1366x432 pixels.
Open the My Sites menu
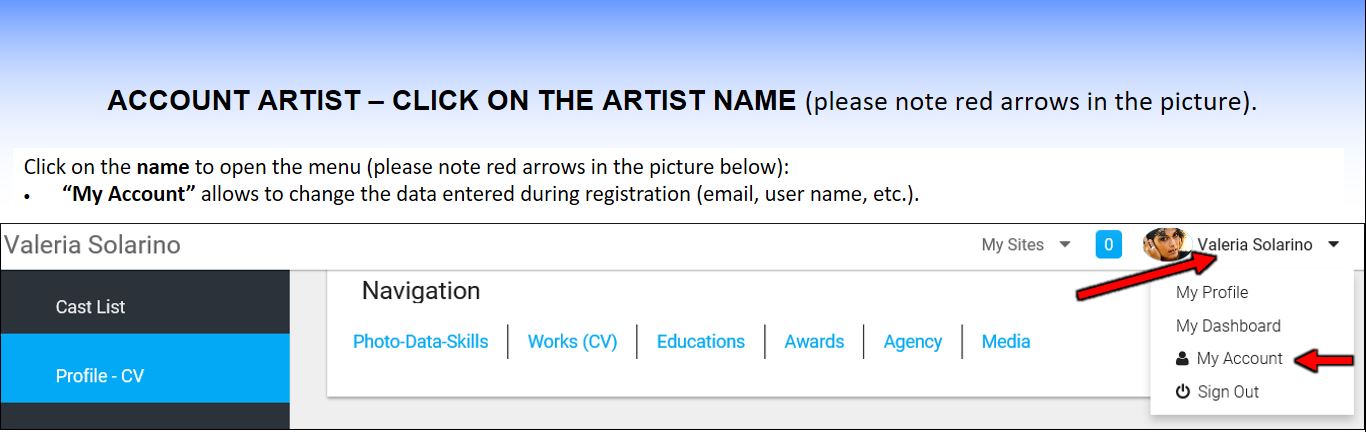pyautogui.click(x=1012, y=245)
